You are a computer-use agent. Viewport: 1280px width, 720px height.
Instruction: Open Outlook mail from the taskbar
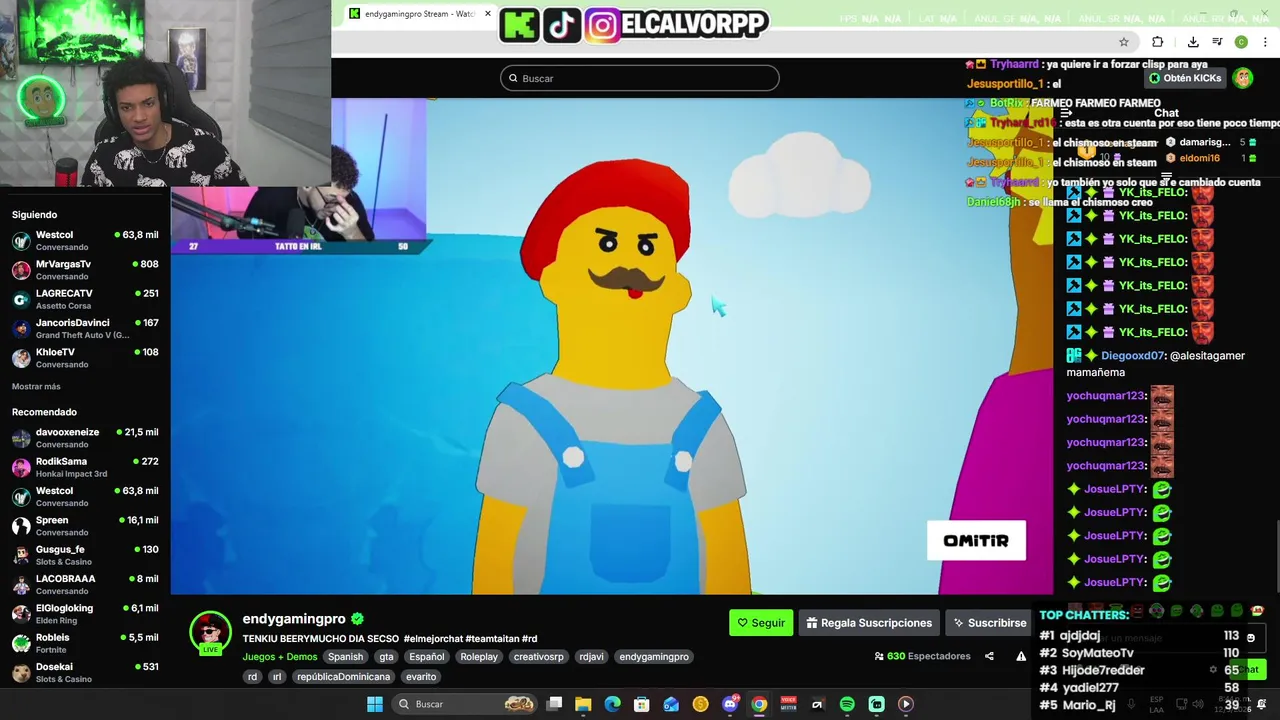[x=671, y=704]
